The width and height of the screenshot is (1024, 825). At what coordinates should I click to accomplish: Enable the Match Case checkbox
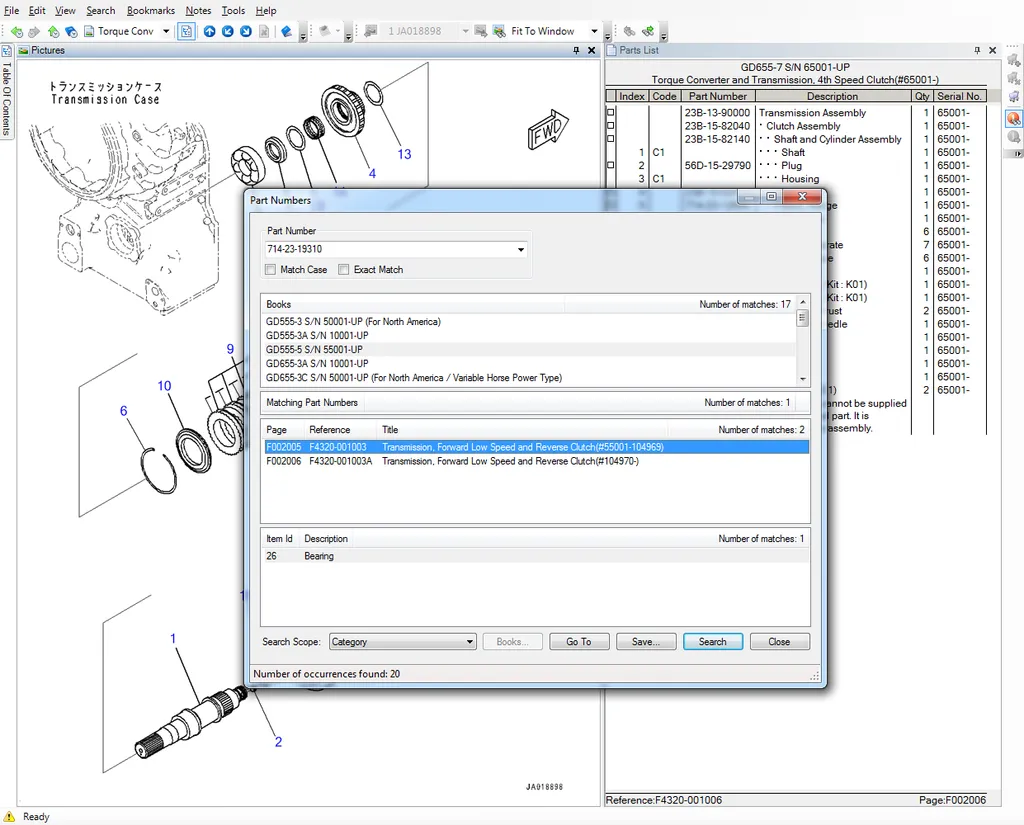click(x=270, y=270)
